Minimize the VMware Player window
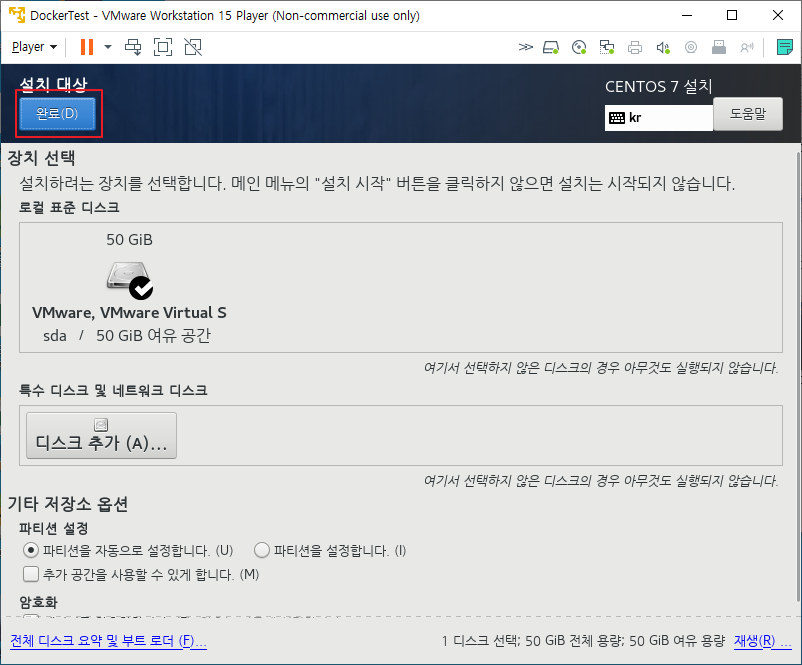802x665 pixels. 687,15
